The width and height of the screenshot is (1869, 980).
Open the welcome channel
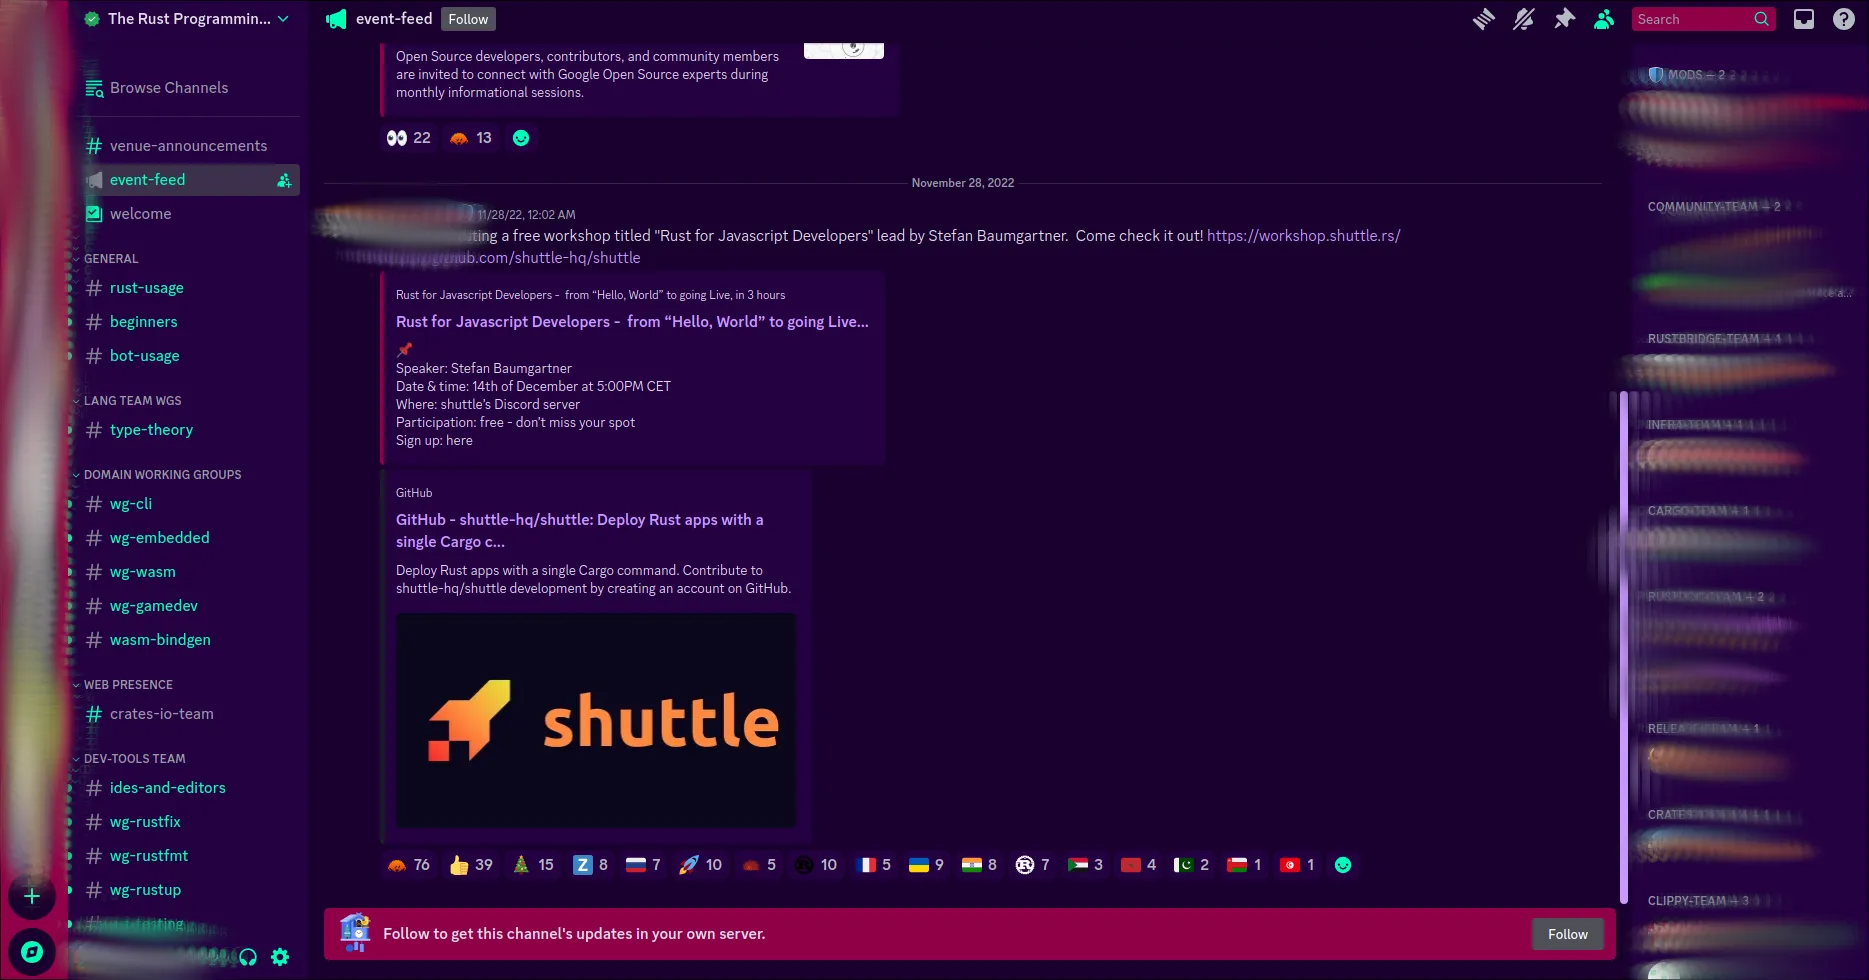tap(188, 214)
